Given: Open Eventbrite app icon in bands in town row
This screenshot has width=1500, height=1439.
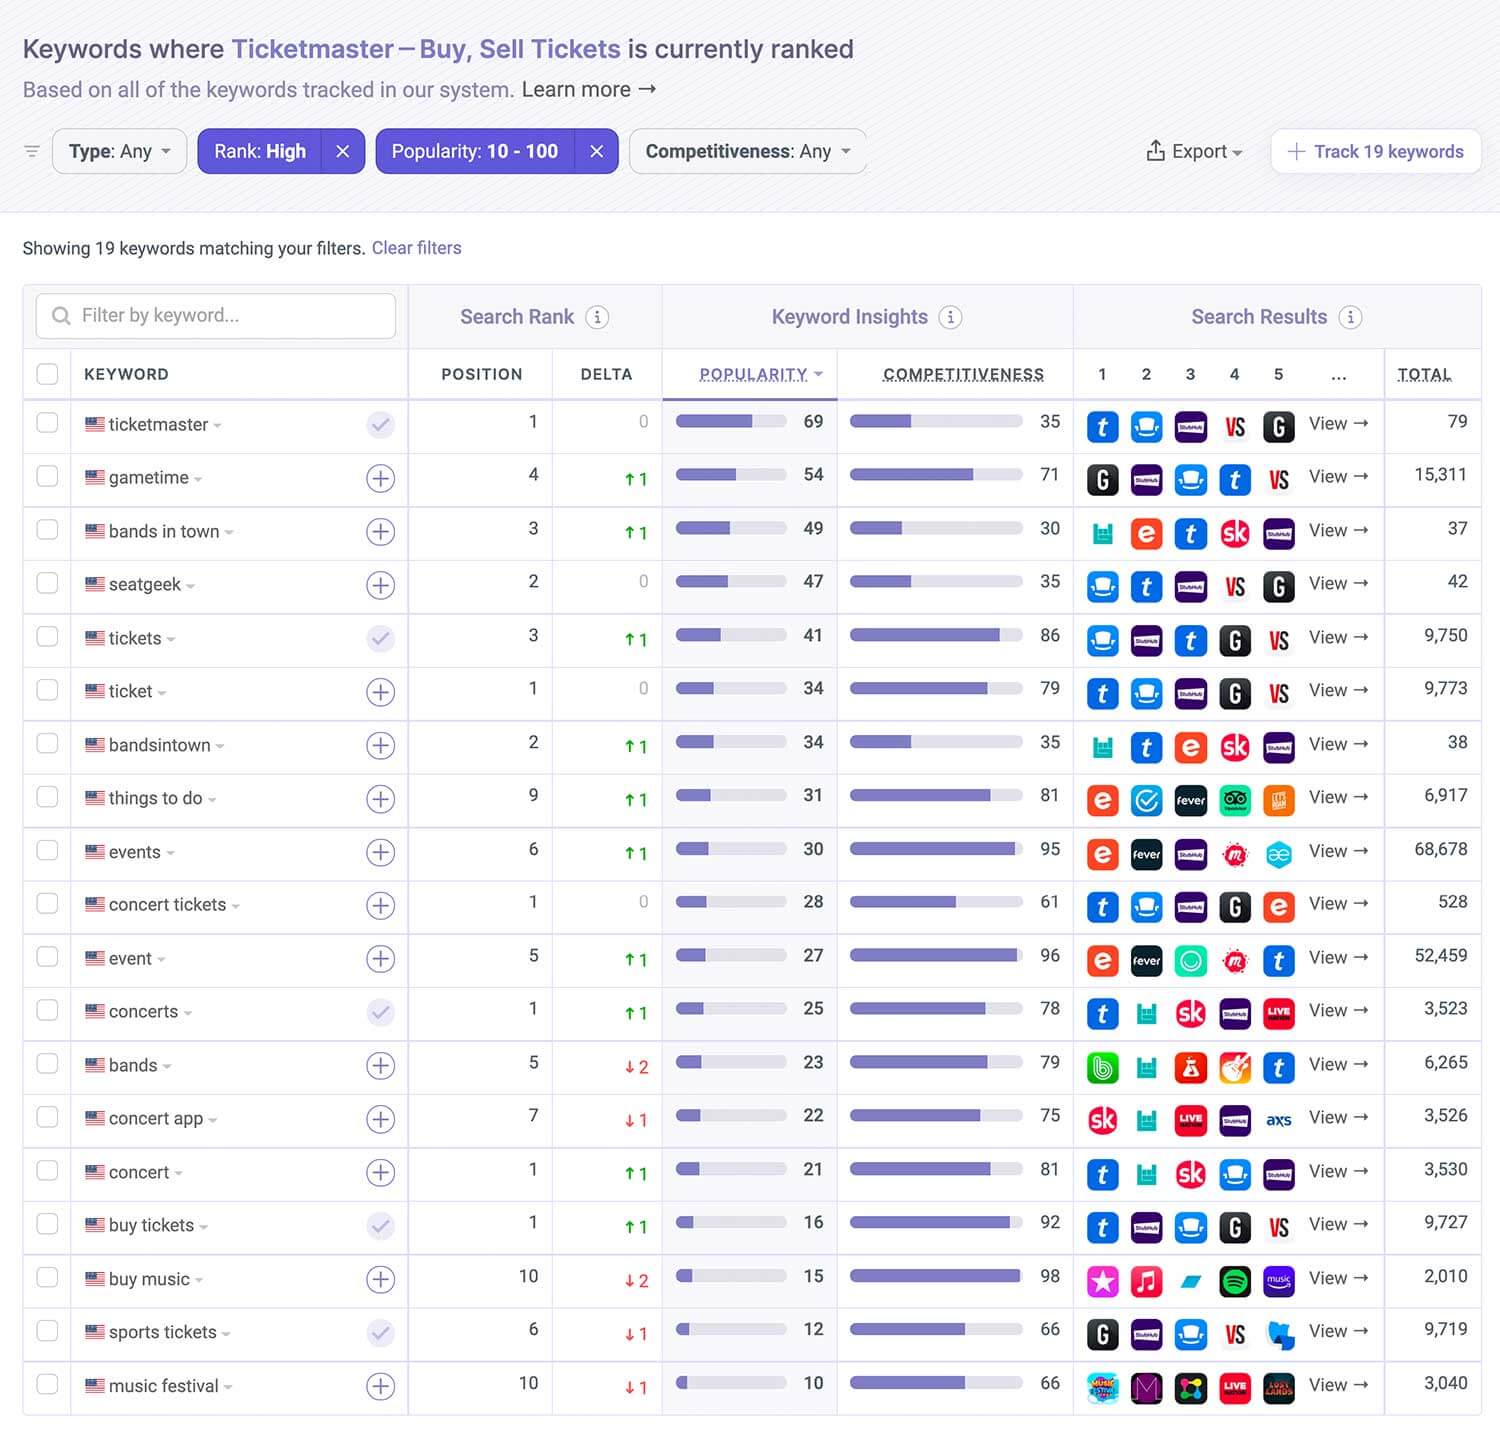Looking at the screenshot, I should coord(1146,534).
